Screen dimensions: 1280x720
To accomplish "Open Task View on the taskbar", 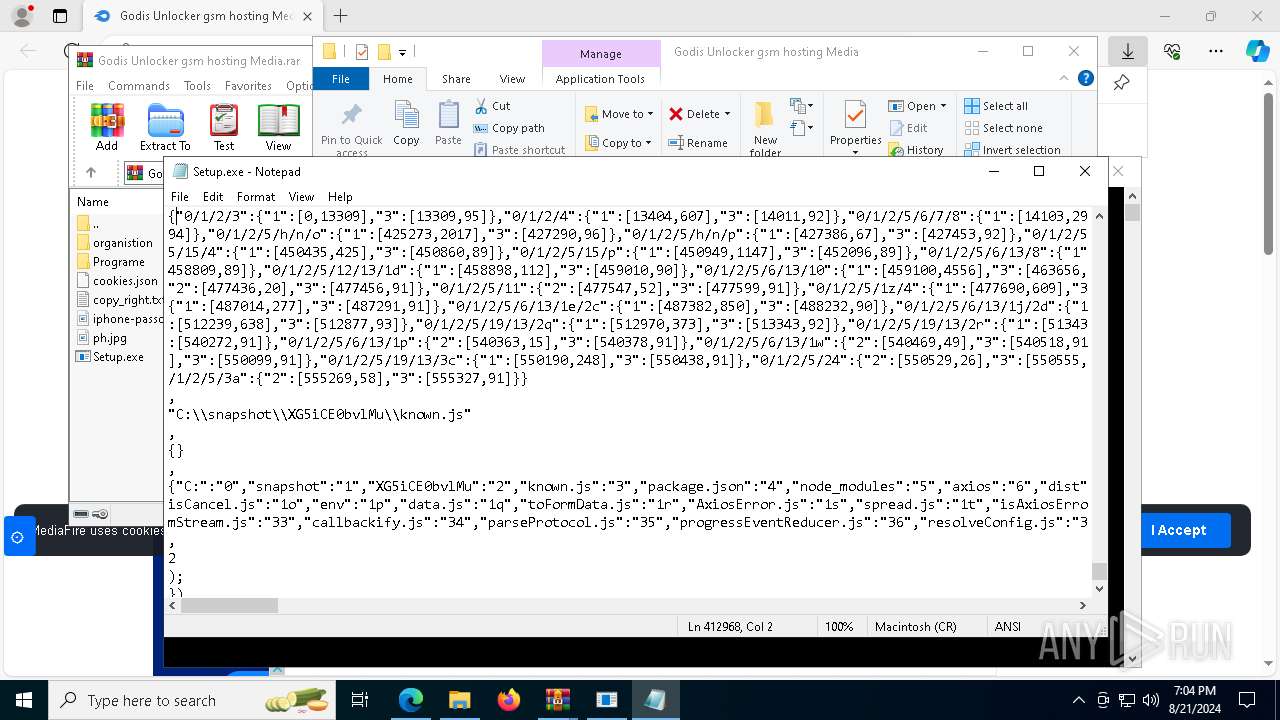I will coord(360,700).
